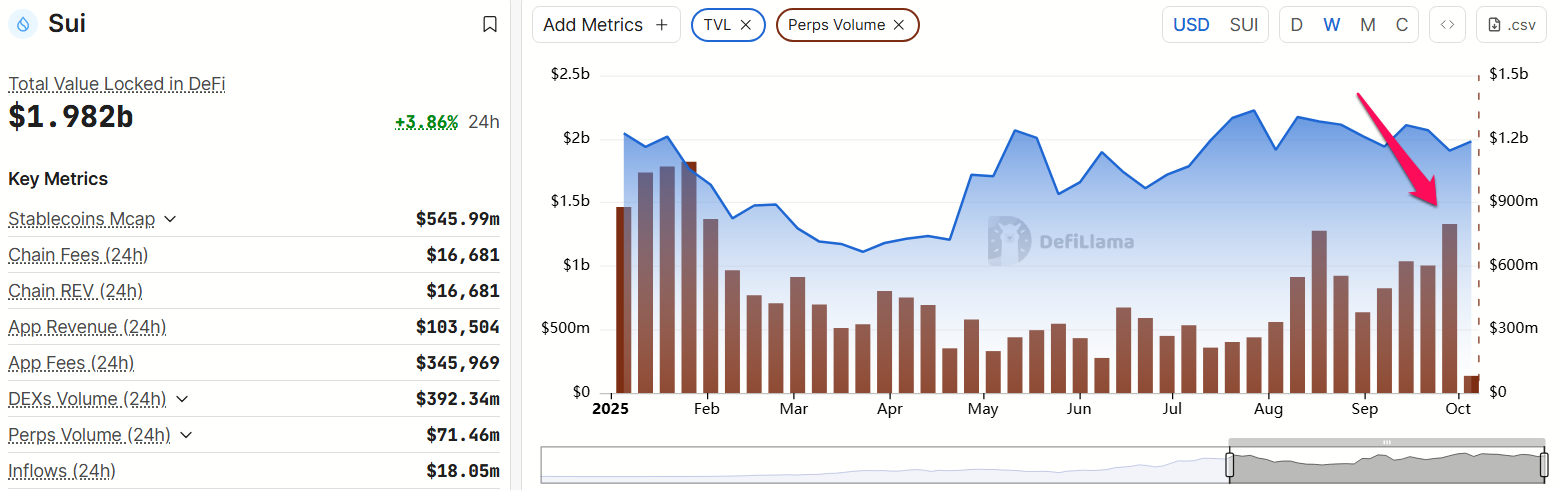
Task: Remove the Perps Volume metric chip
Action: (899, 25)
